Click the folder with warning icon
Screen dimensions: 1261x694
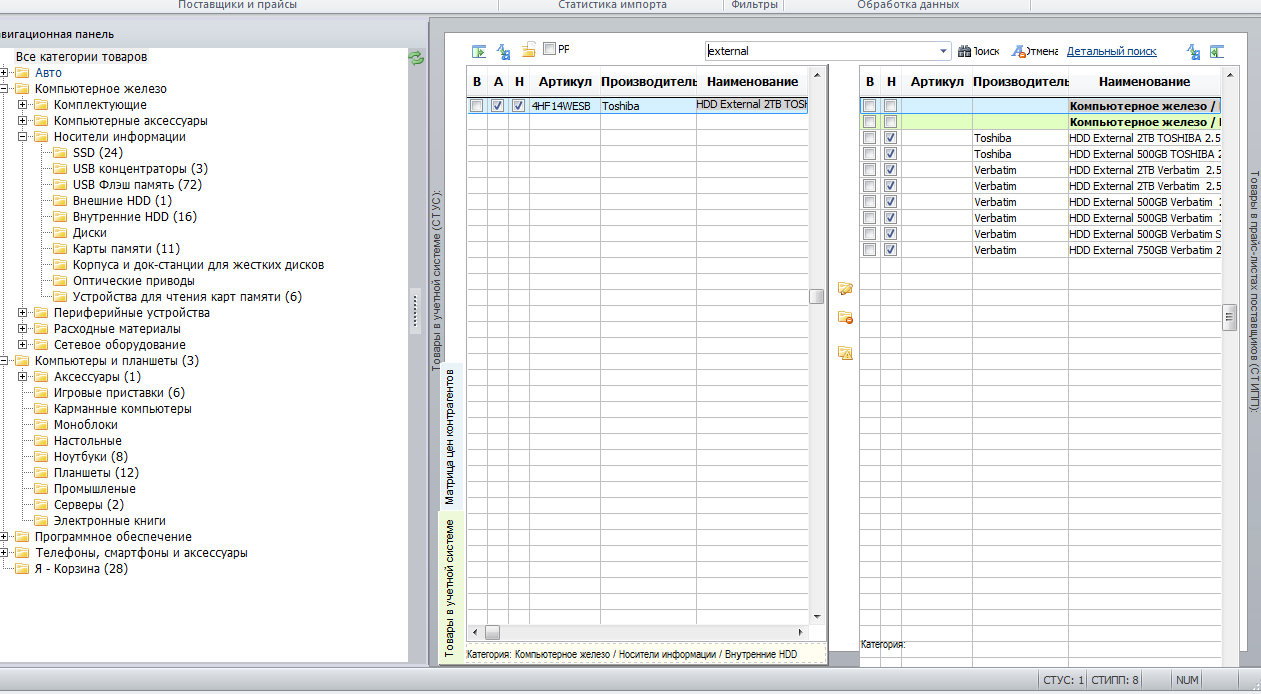(845, 352)
